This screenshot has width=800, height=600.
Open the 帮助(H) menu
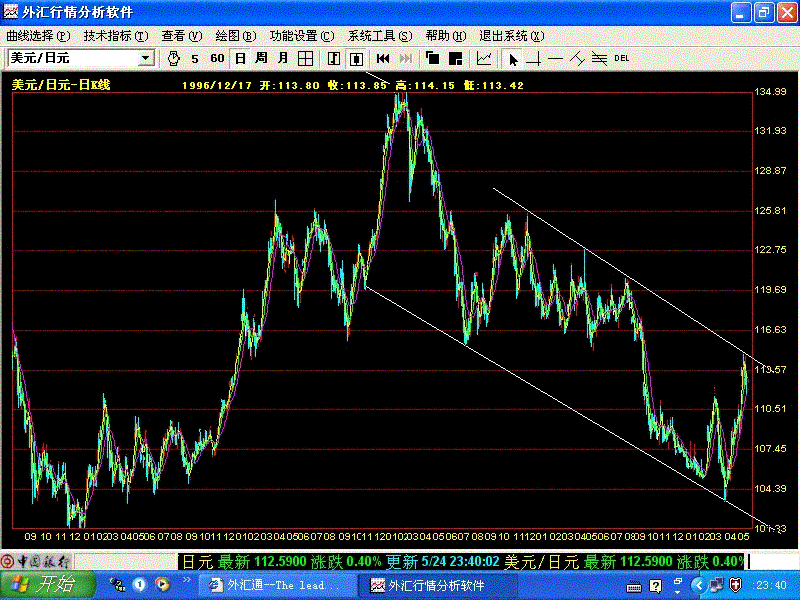(446, 36)
